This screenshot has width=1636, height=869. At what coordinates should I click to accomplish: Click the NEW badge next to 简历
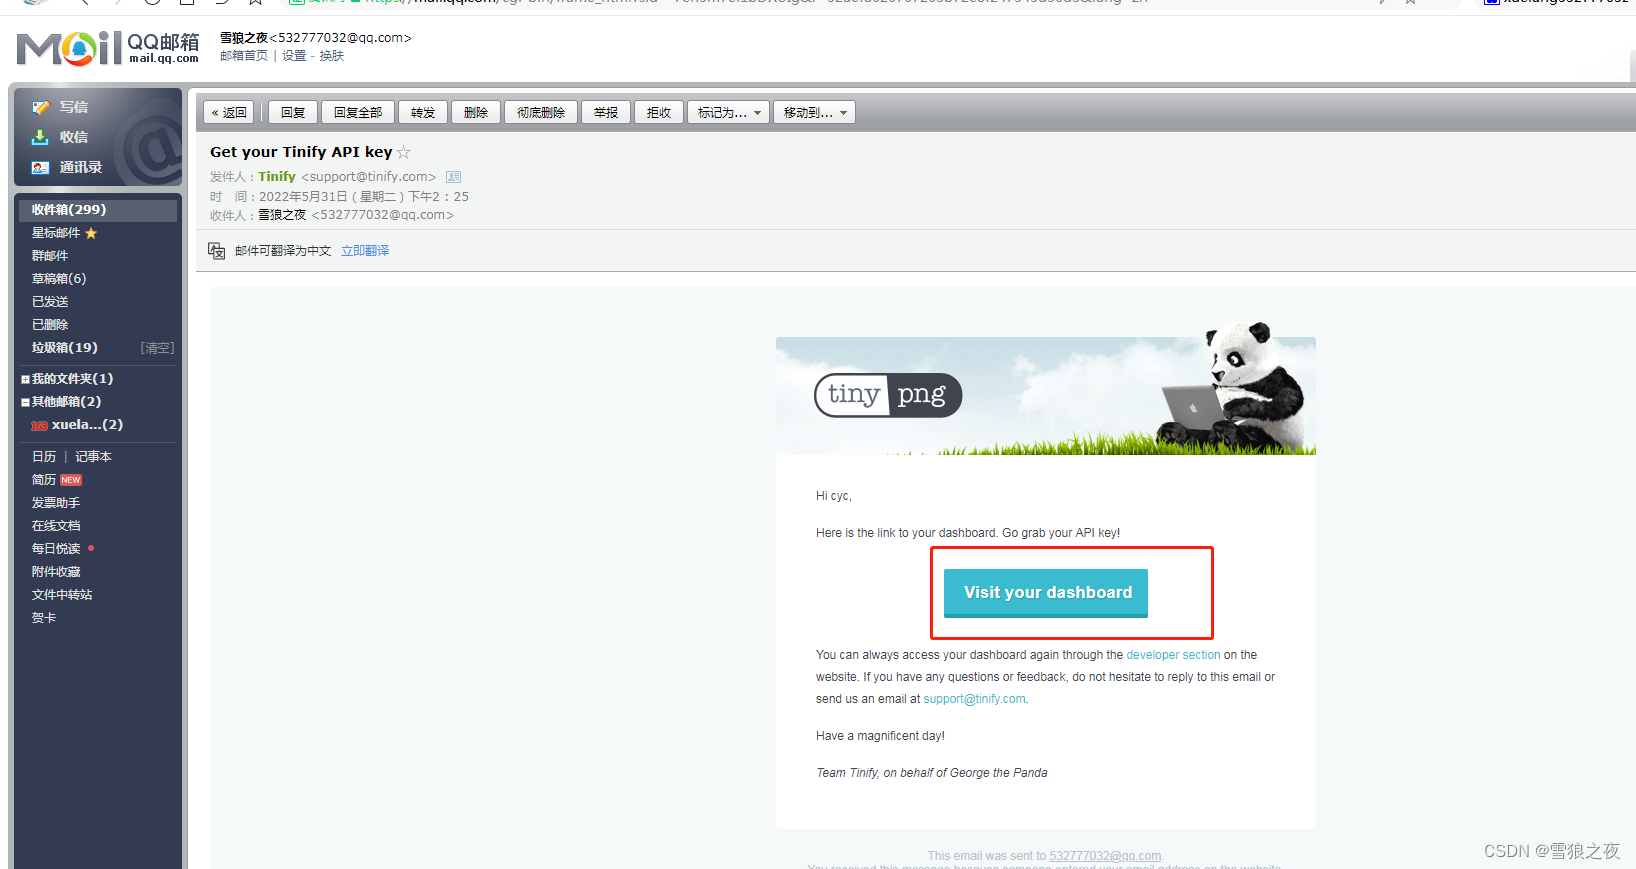point(71,480)
